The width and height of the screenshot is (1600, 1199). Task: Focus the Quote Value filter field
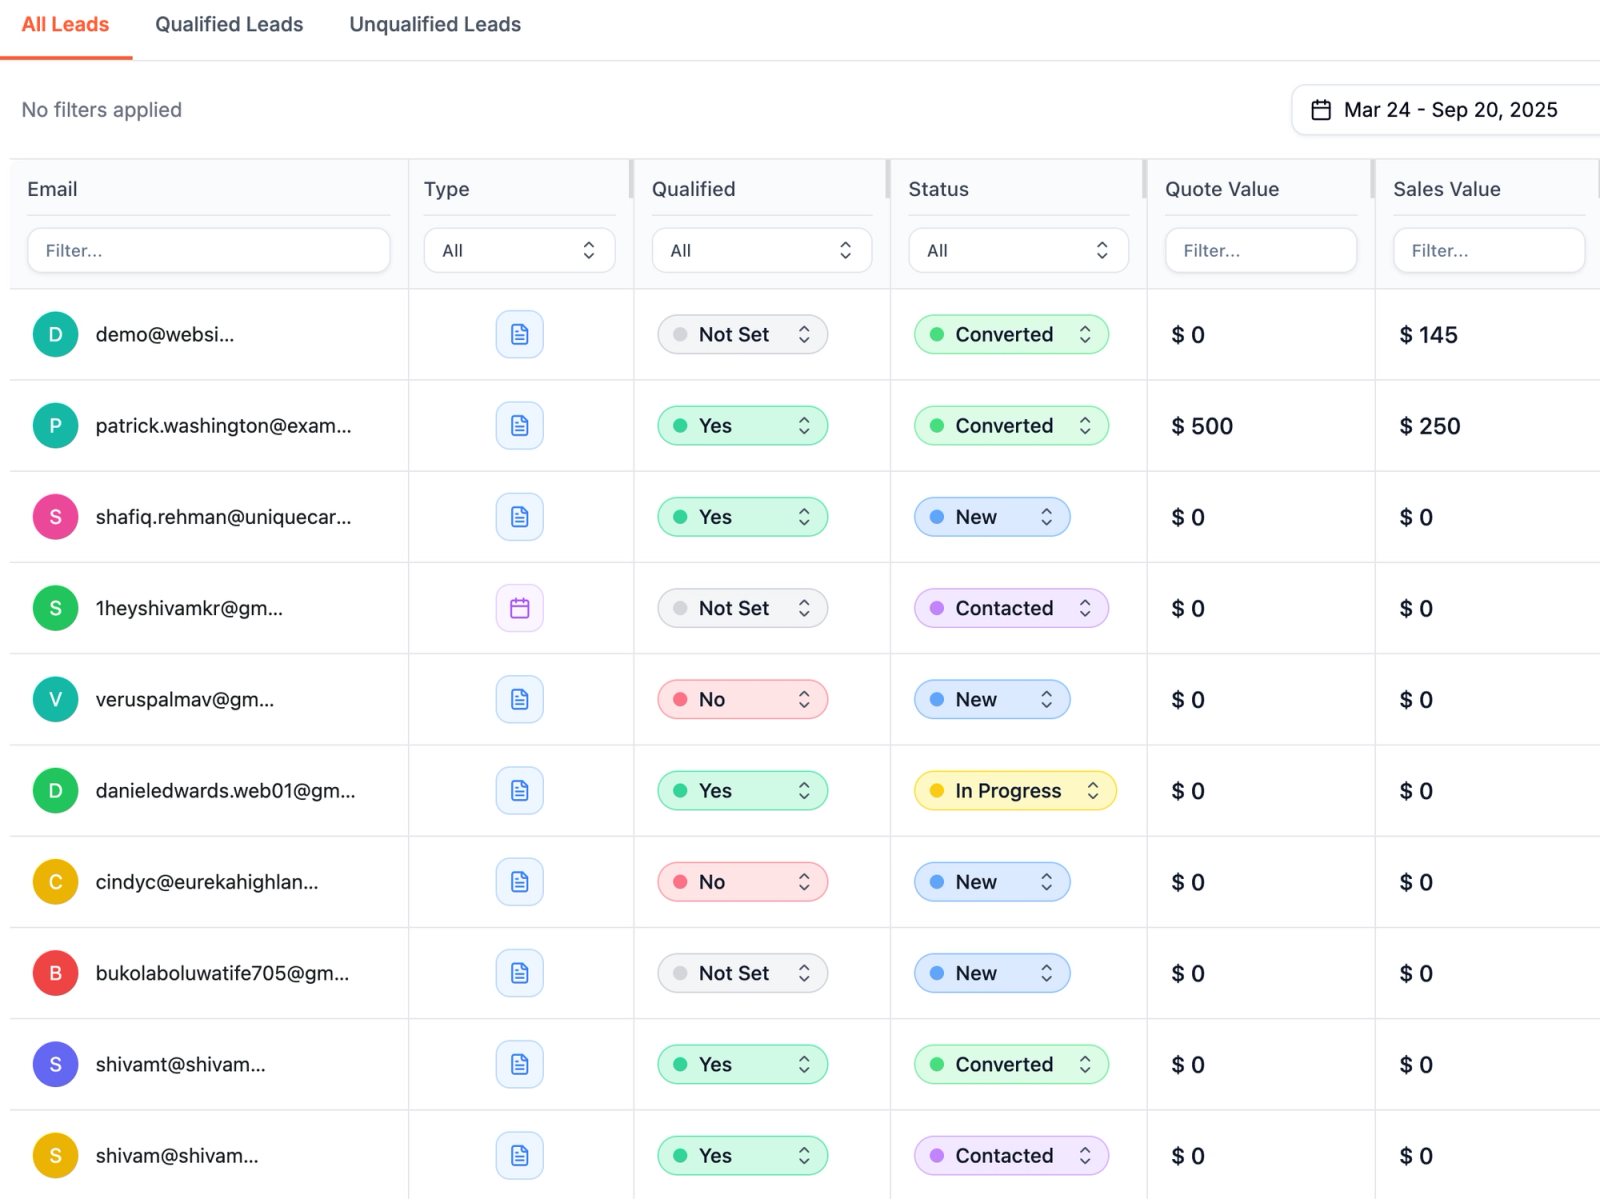[1261, 250]
